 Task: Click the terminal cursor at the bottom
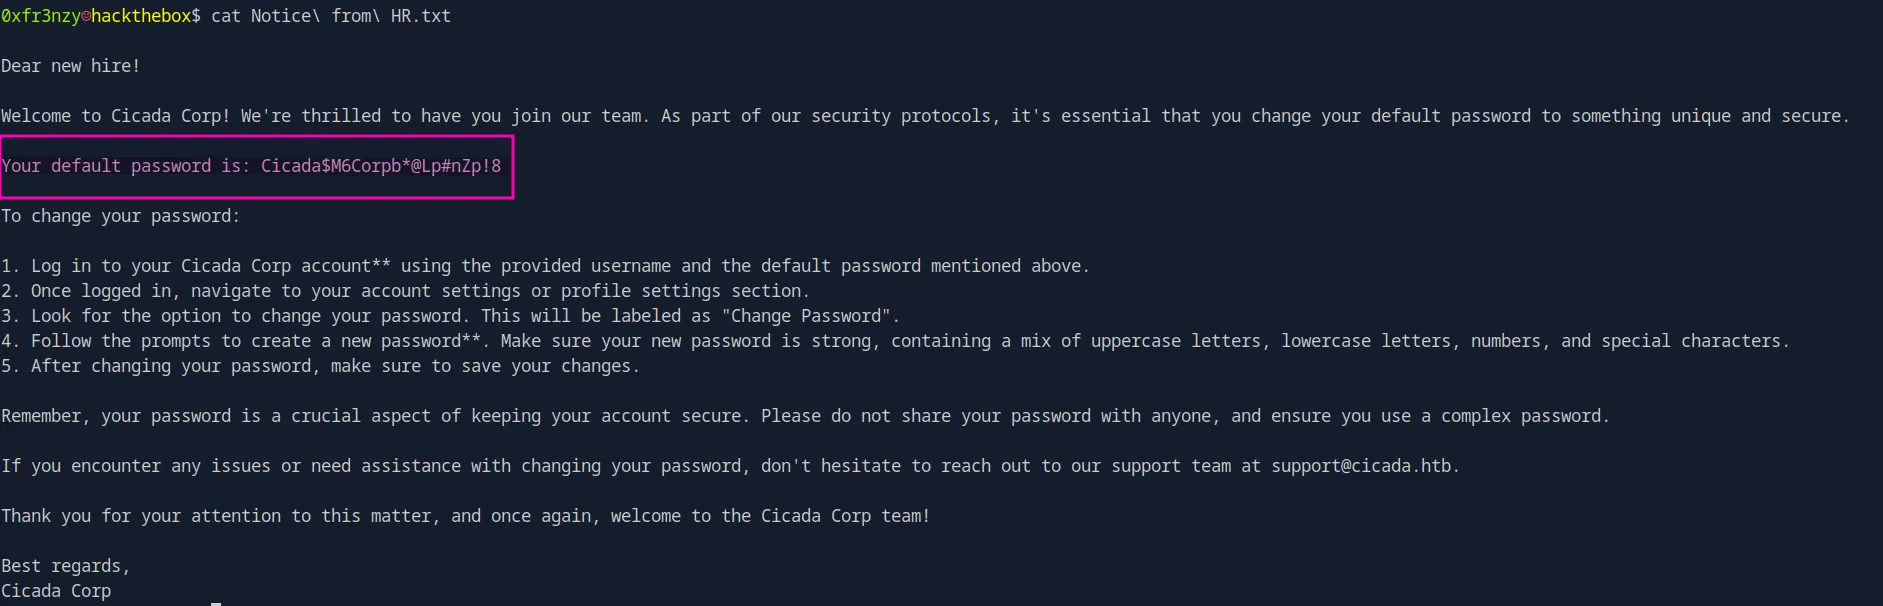click(x=216, y=603)
